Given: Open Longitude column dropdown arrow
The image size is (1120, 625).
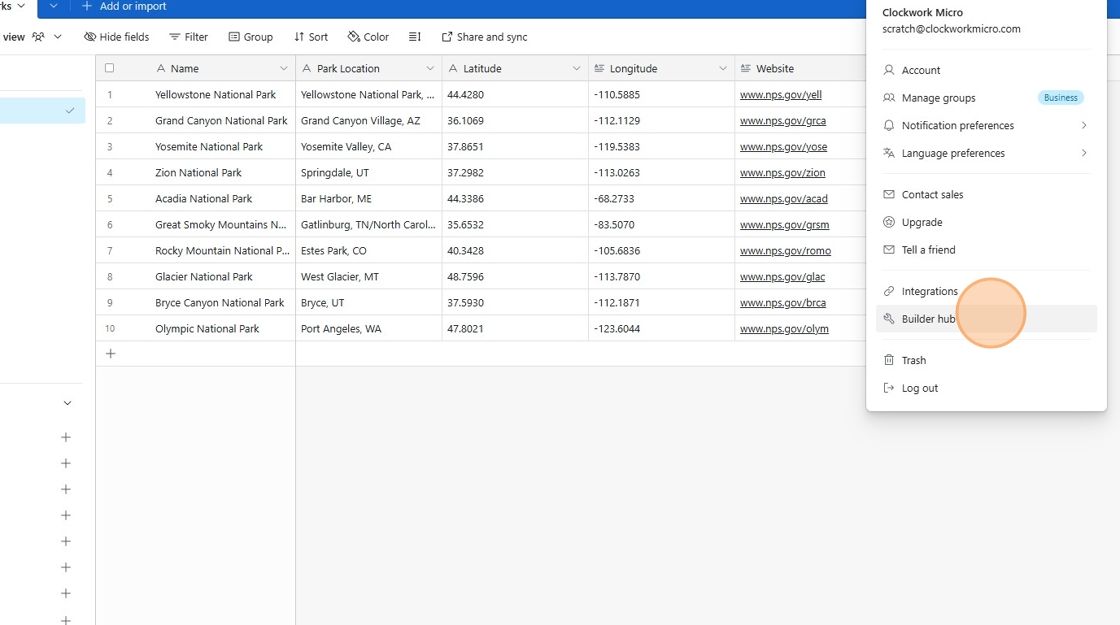Looking at the screenshot, I should pos(723,69).
